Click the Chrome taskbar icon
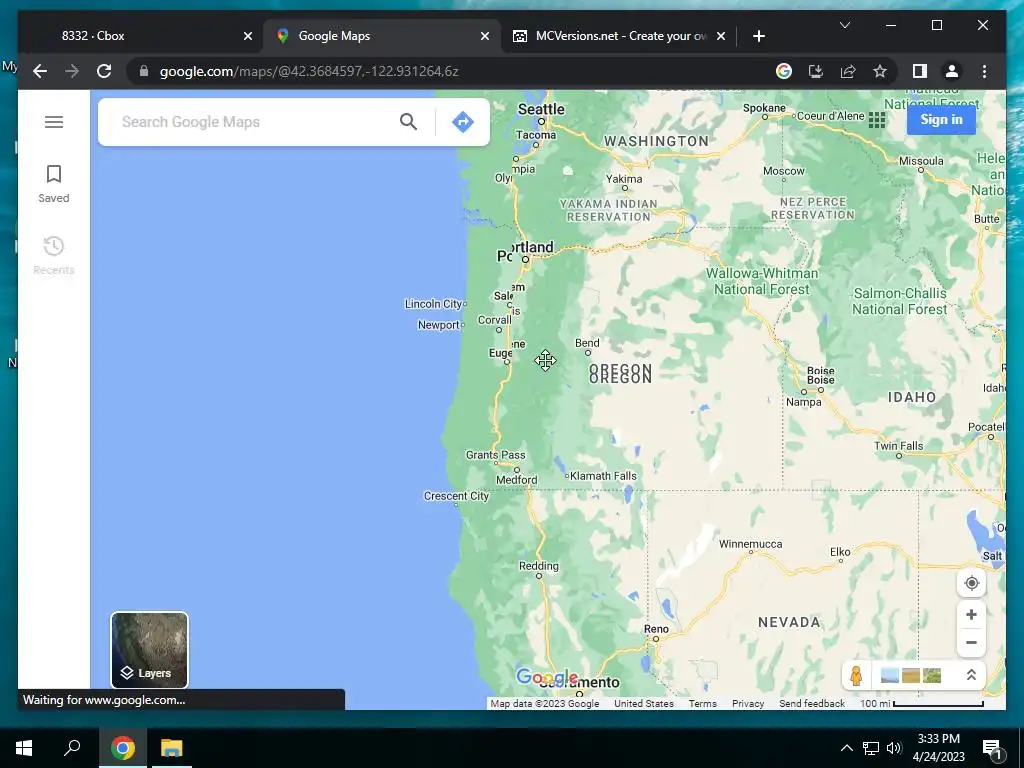This screenshot has width=1024, height=768. [122, 748]
